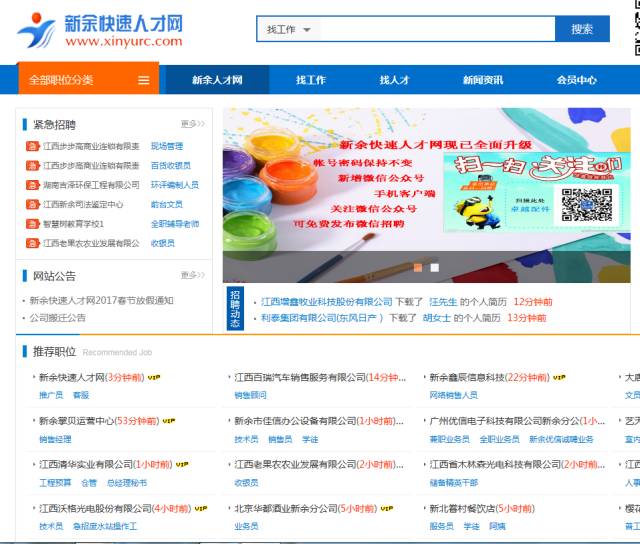The image size is (640, 544).
Task: Click VIP badge next to 新余快速人才网
Action: 154,377
